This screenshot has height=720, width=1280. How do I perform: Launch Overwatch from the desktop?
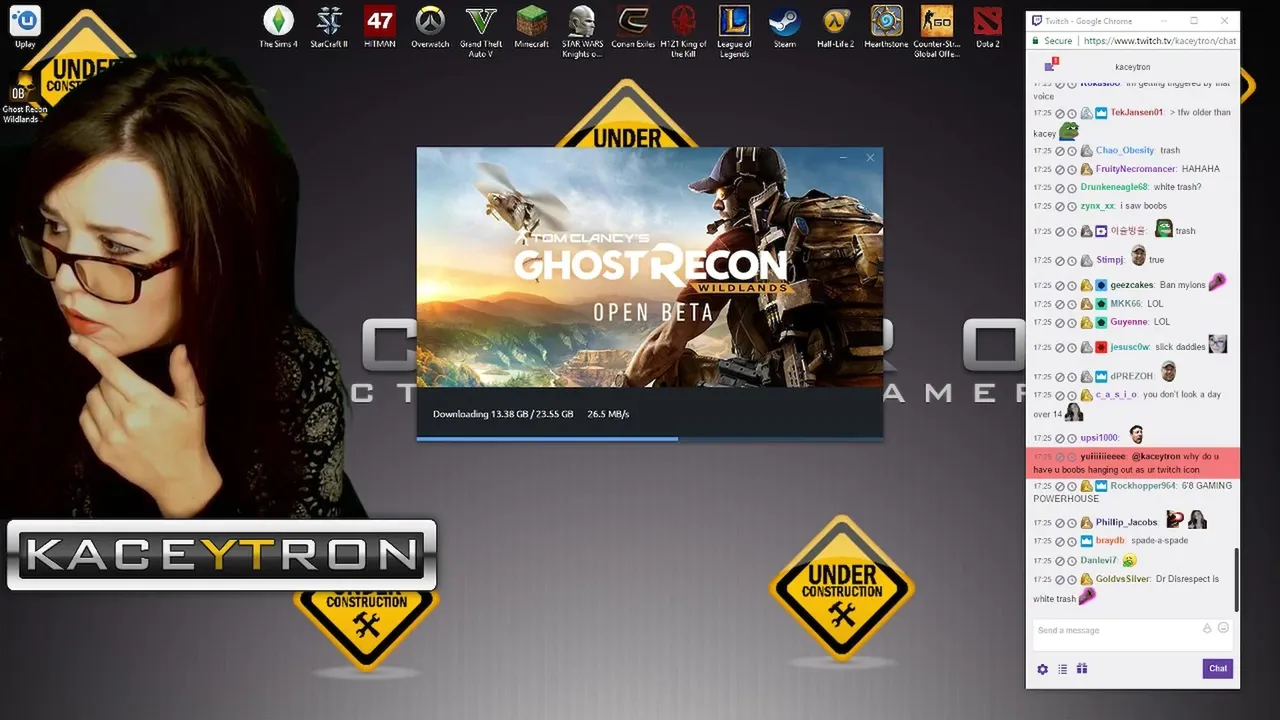tap(430, 27)
